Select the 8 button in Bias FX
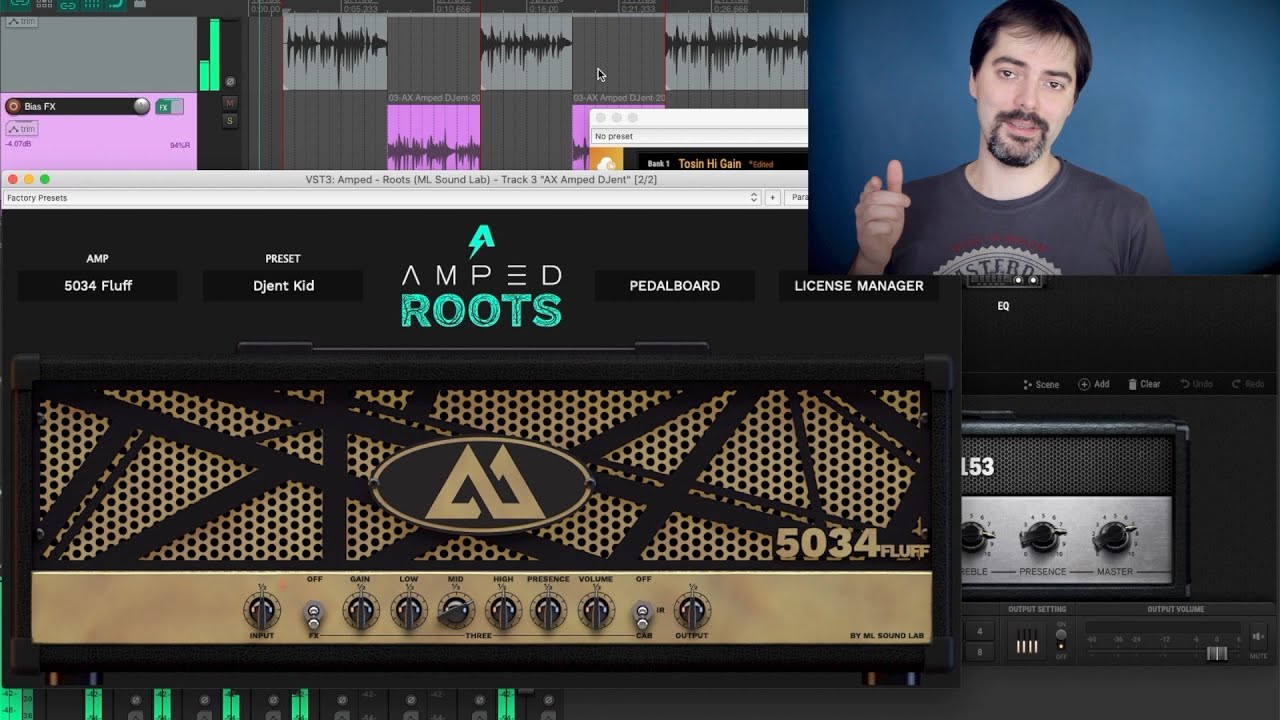Viewport: 1280px width, 720px height. 980,652
